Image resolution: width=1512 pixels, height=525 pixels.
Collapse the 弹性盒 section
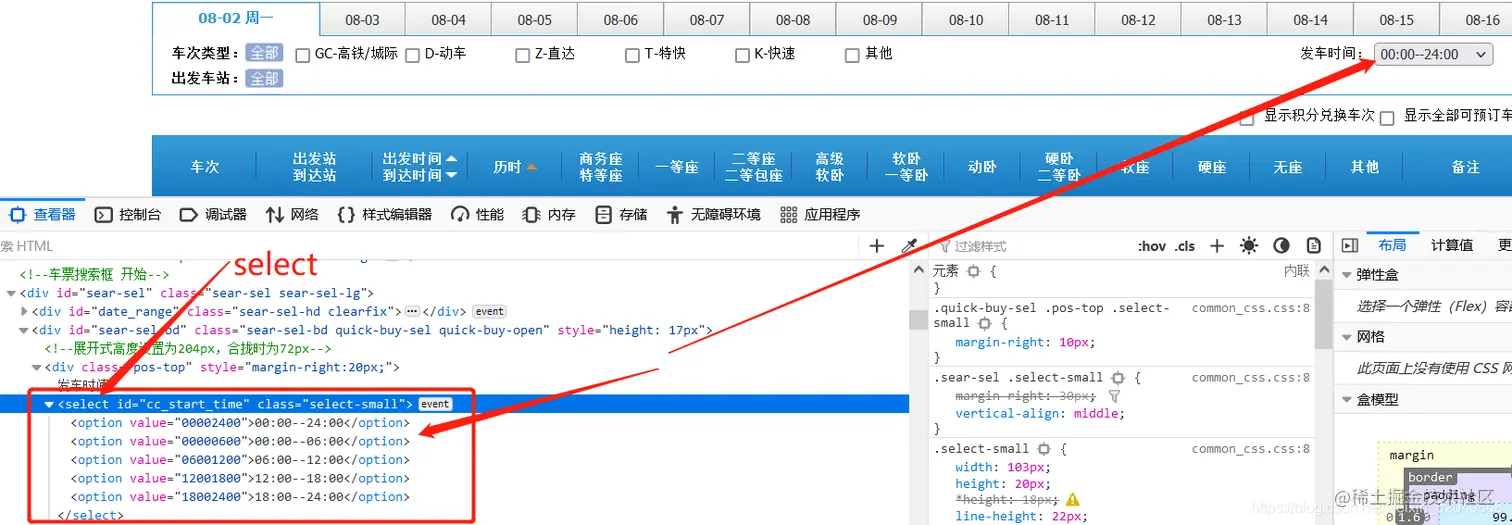(x=1346, y=275)
